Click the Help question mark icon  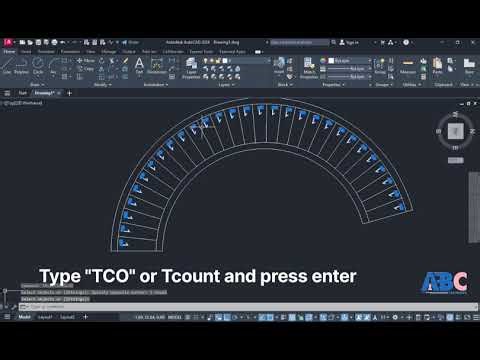[406, 42]
